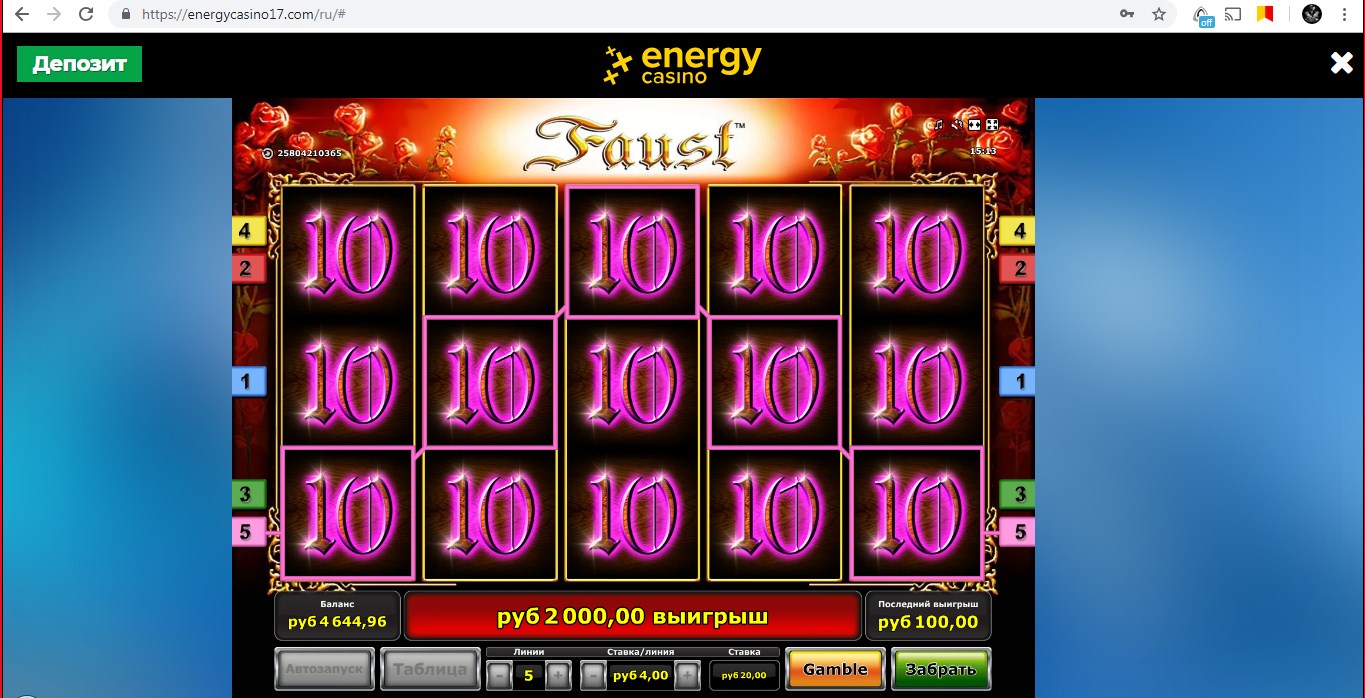
Task: Click the Автозапуск autoplay button
Action: (x=325, y=668)
